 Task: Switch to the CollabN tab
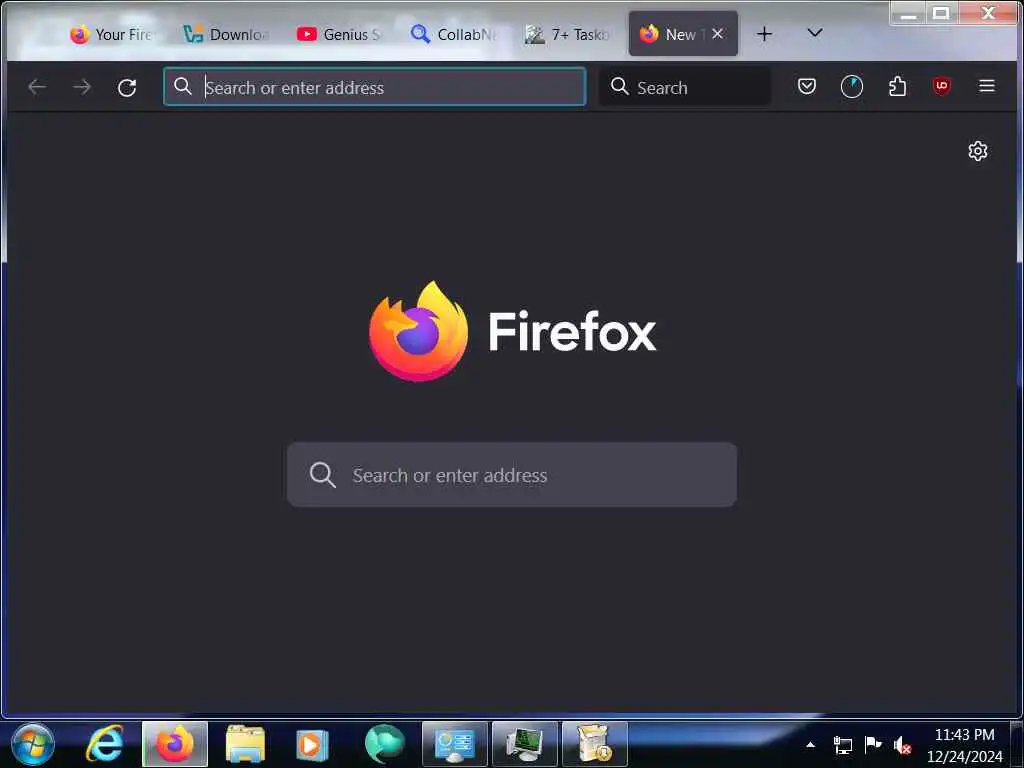coord(453,34)
